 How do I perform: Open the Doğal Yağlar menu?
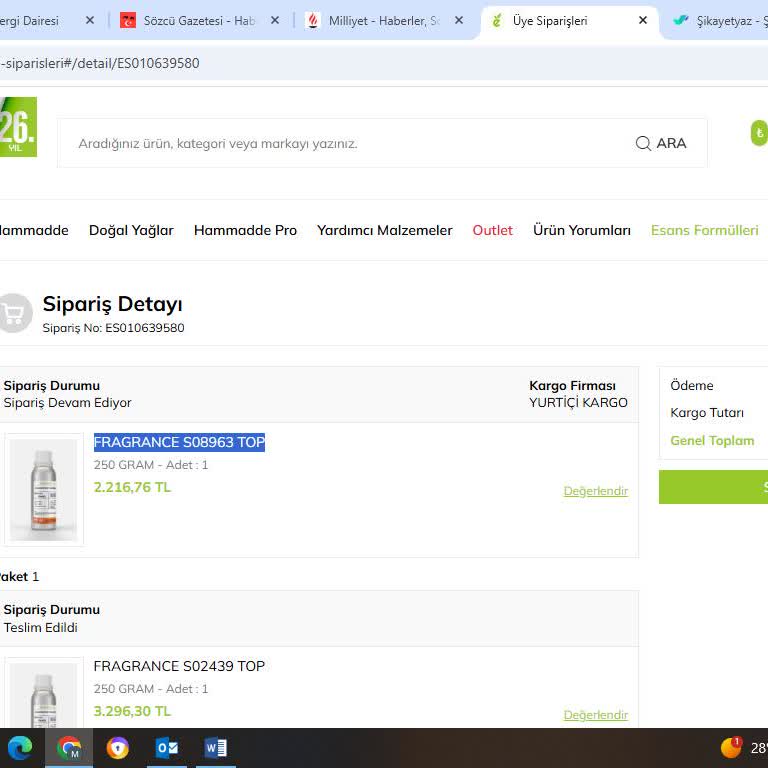pyautogui.click(x=131, y=230)
